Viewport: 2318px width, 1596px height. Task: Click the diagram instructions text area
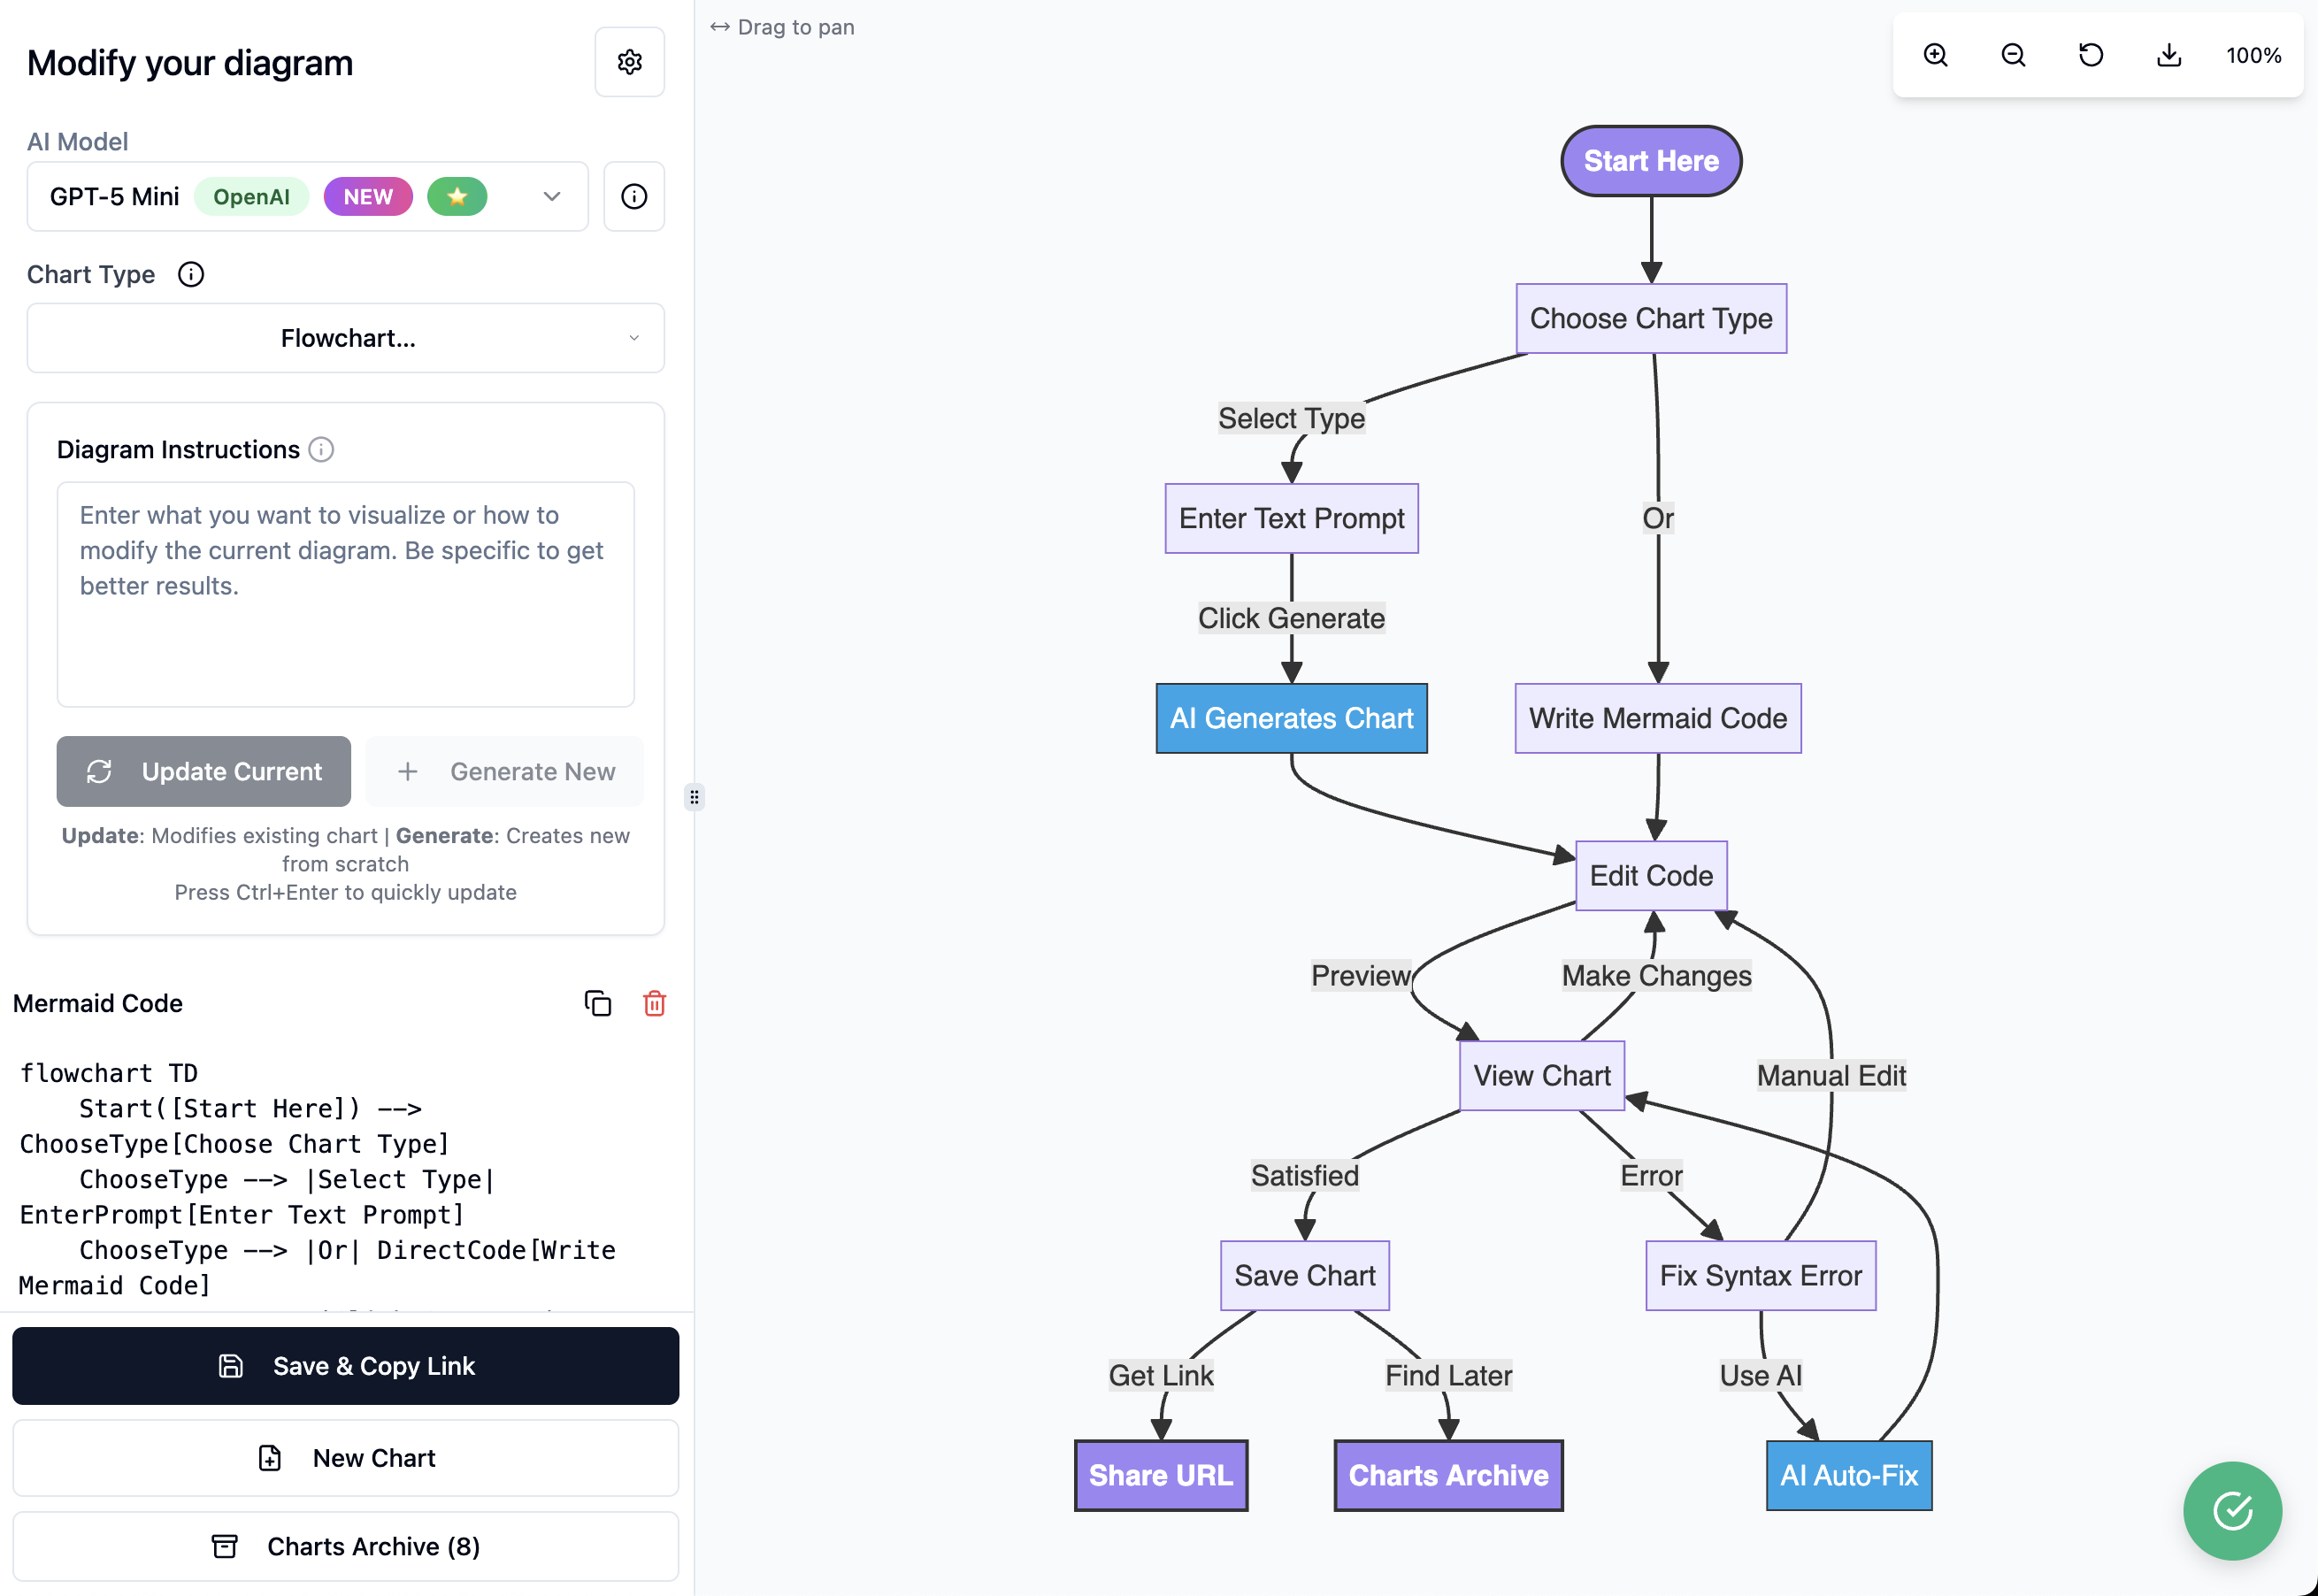point(345,594)
